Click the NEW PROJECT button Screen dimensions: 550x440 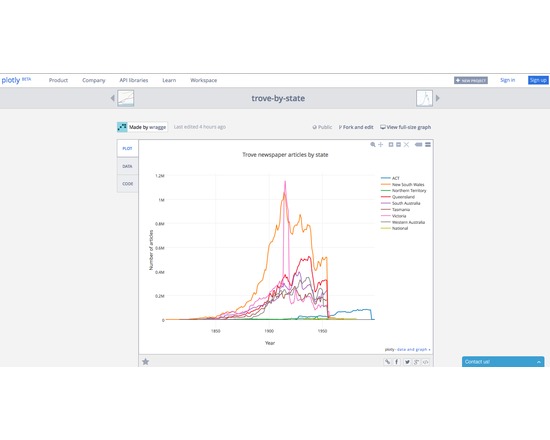471,80
